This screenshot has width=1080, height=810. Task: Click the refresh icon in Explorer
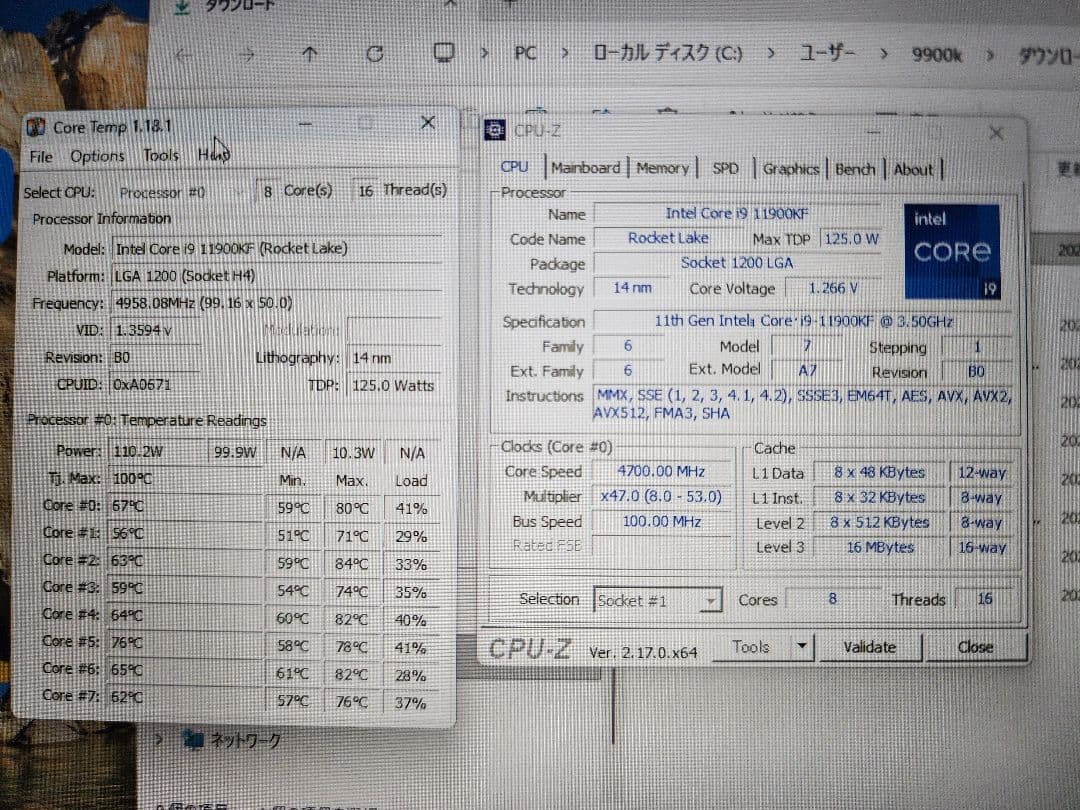(374, 54)
